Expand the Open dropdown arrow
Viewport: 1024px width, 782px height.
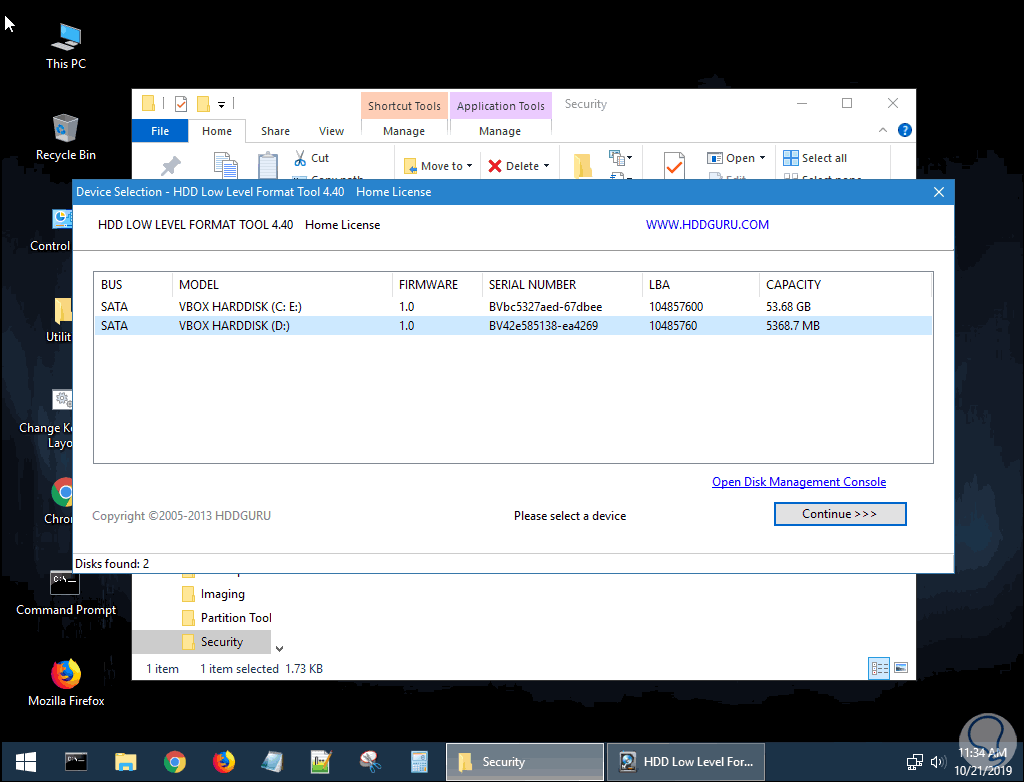pos(763,158)
